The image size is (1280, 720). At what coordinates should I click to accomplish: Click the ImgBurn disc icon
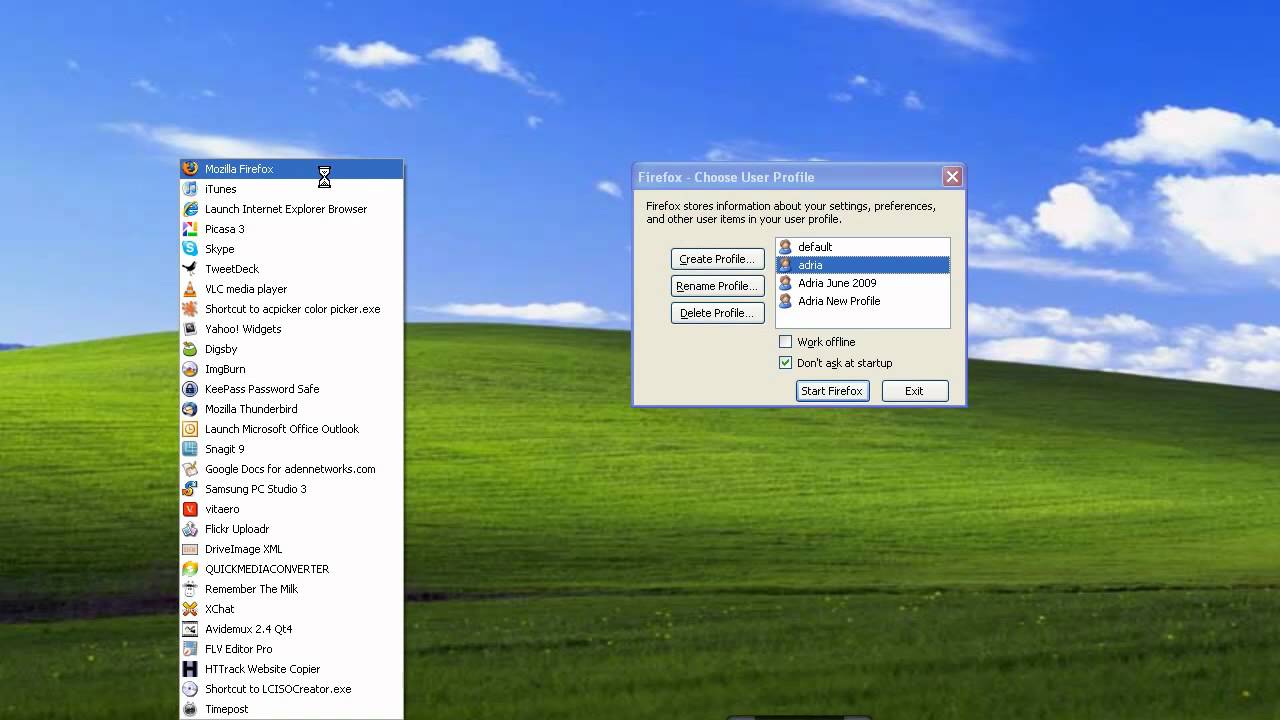pyautogui.click(x=190, y=369)
